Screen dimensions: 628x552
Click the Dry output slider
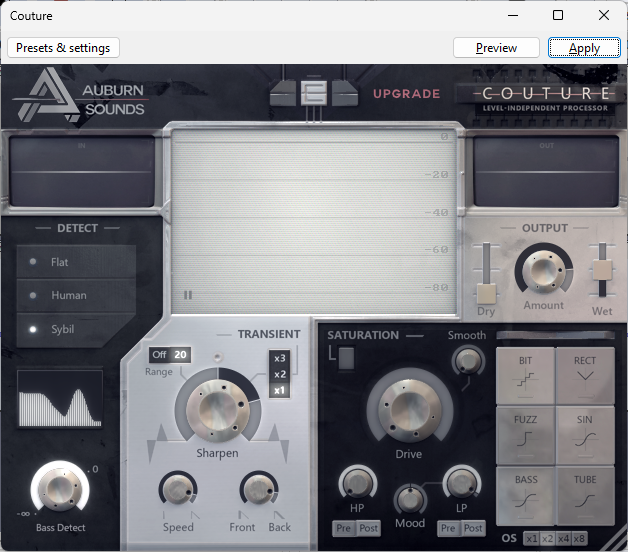[x=486, y=292]
